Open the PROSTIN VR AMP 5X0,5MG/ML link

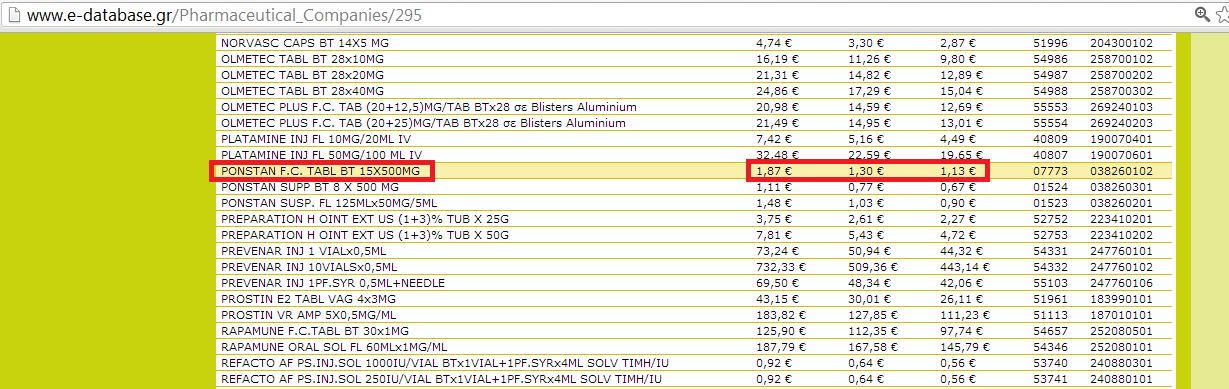pos(313,315)
